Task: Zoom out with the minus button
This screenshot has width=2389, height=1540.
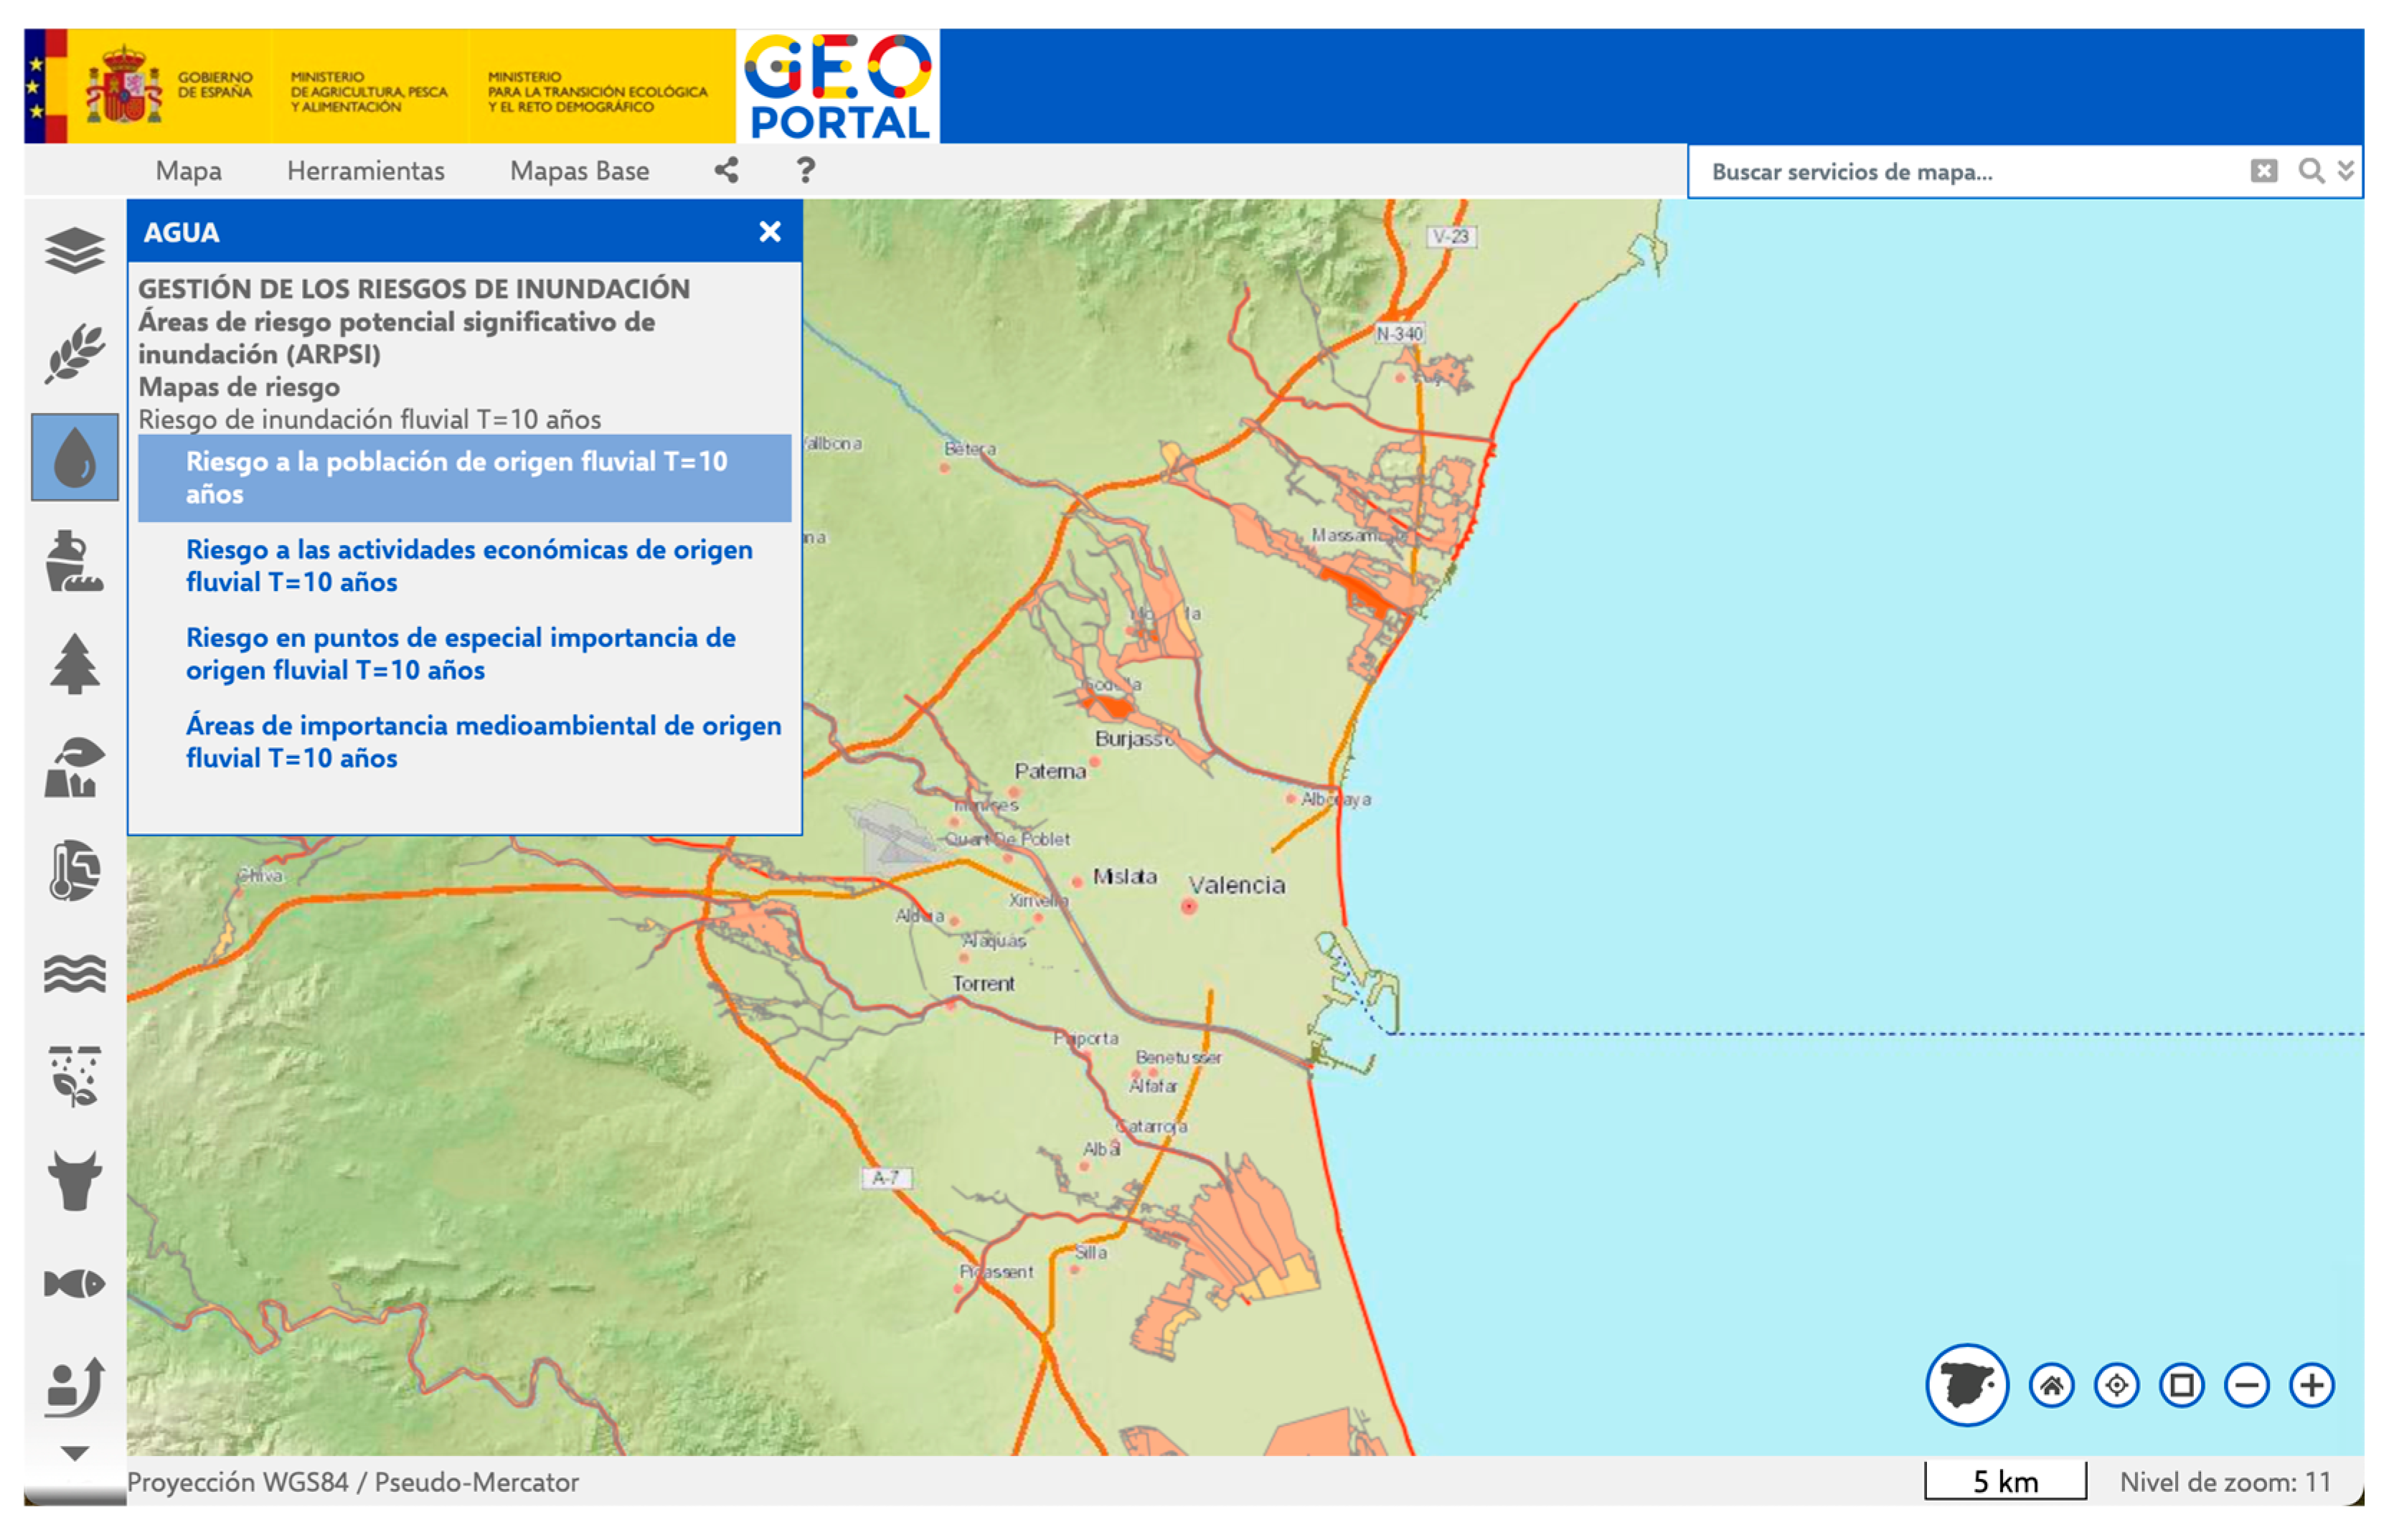Action: pyautogui.click(x=2246, y=1385)
